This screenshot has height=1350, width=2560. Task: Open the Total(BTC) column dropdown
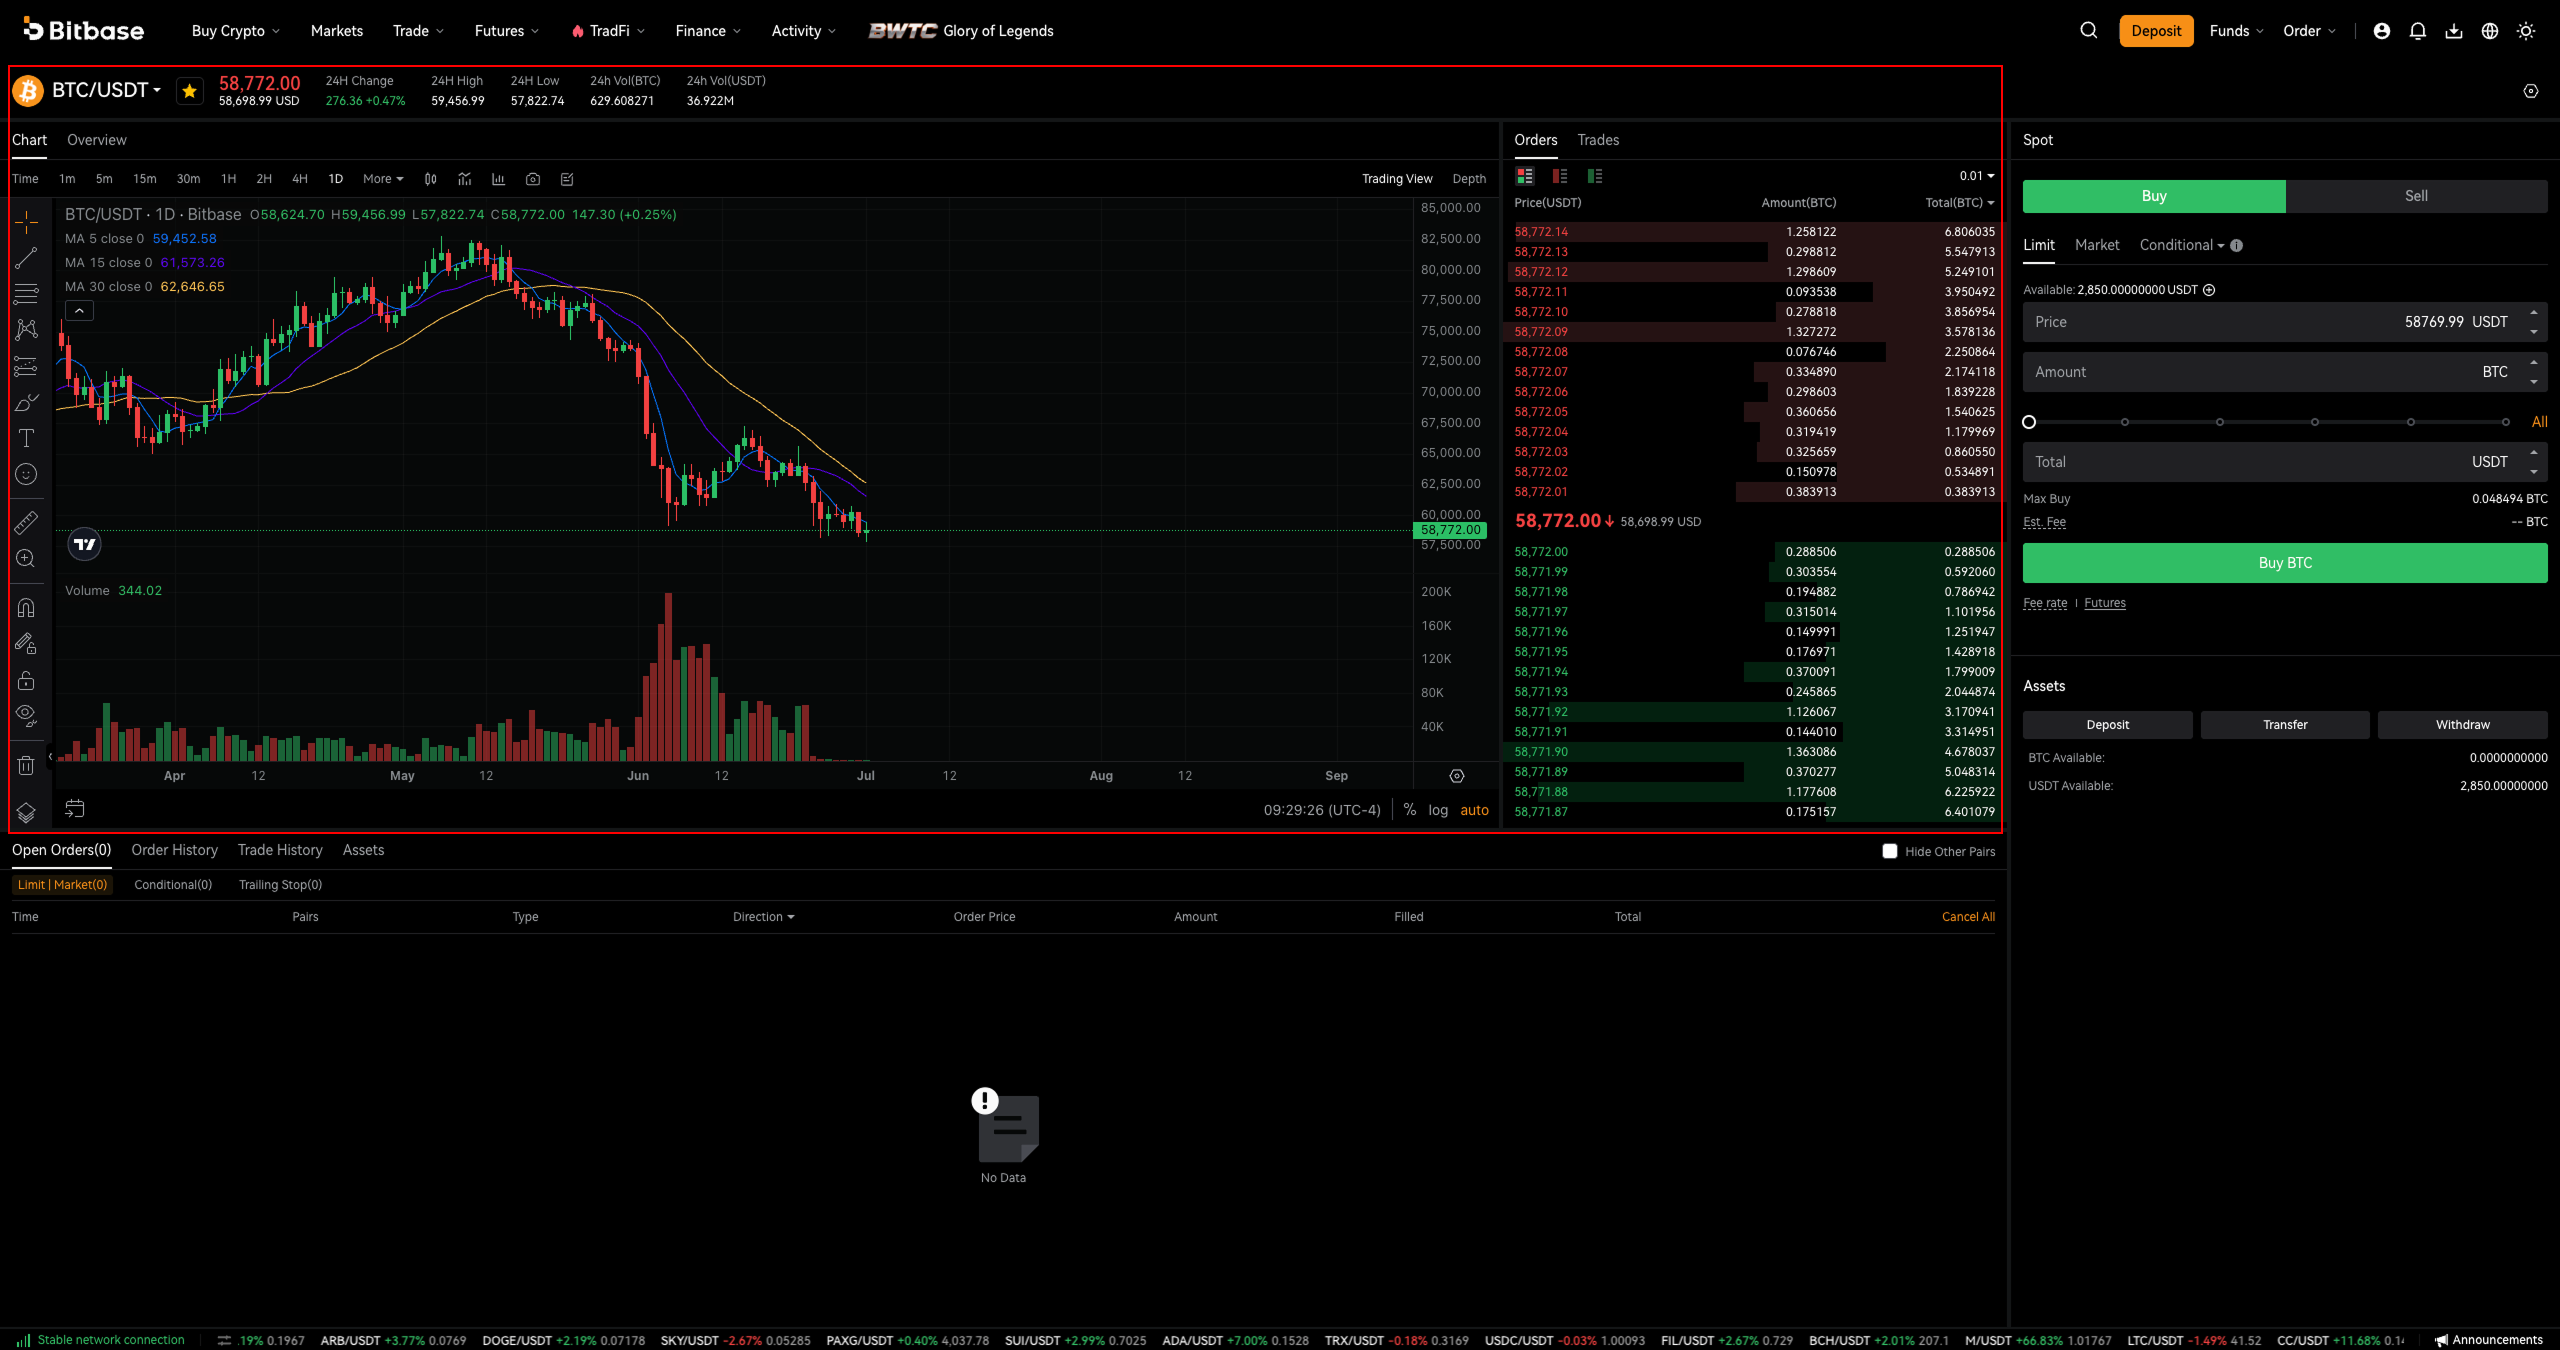tap(1960, 203)
